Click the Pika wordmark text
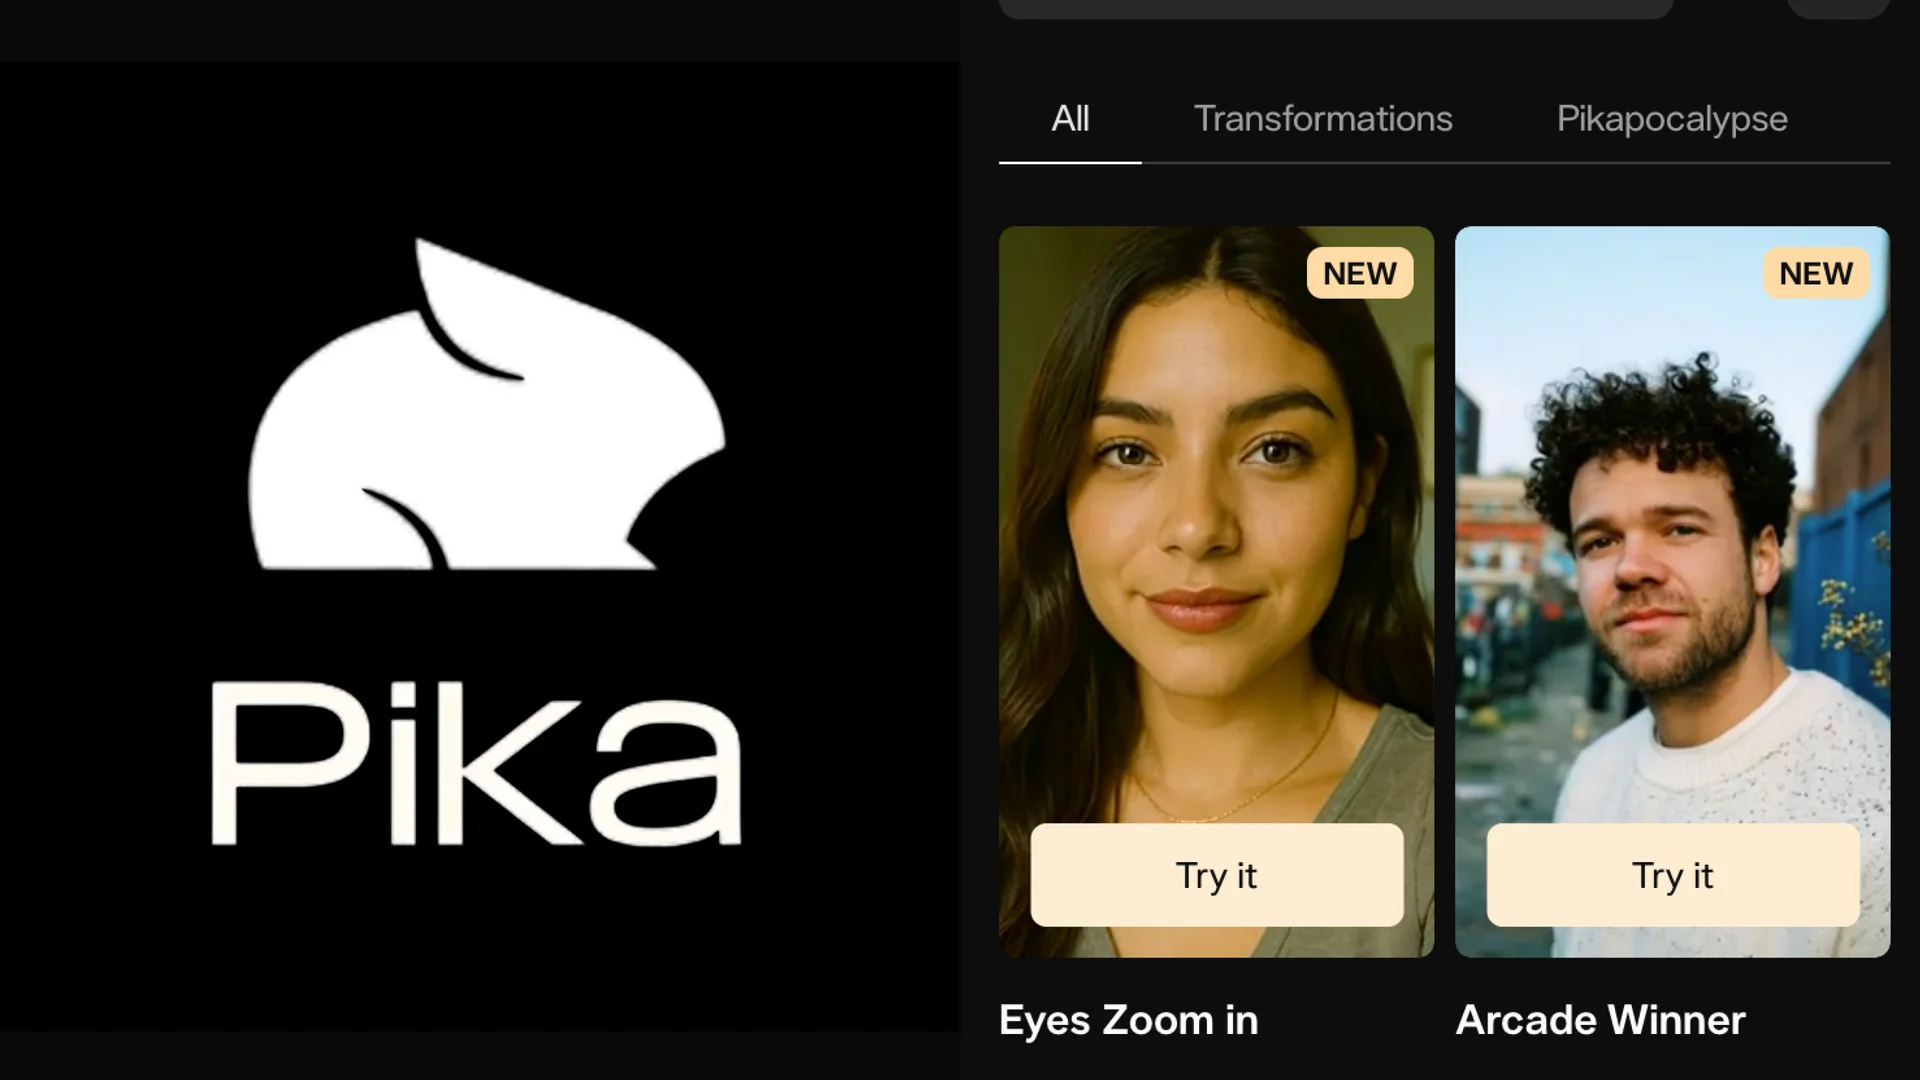This screenshot has width=1920, height=1080. pos(476,764)
